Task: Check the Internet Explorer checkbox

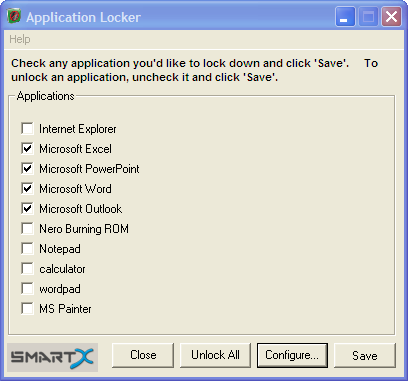Action: 27,128
